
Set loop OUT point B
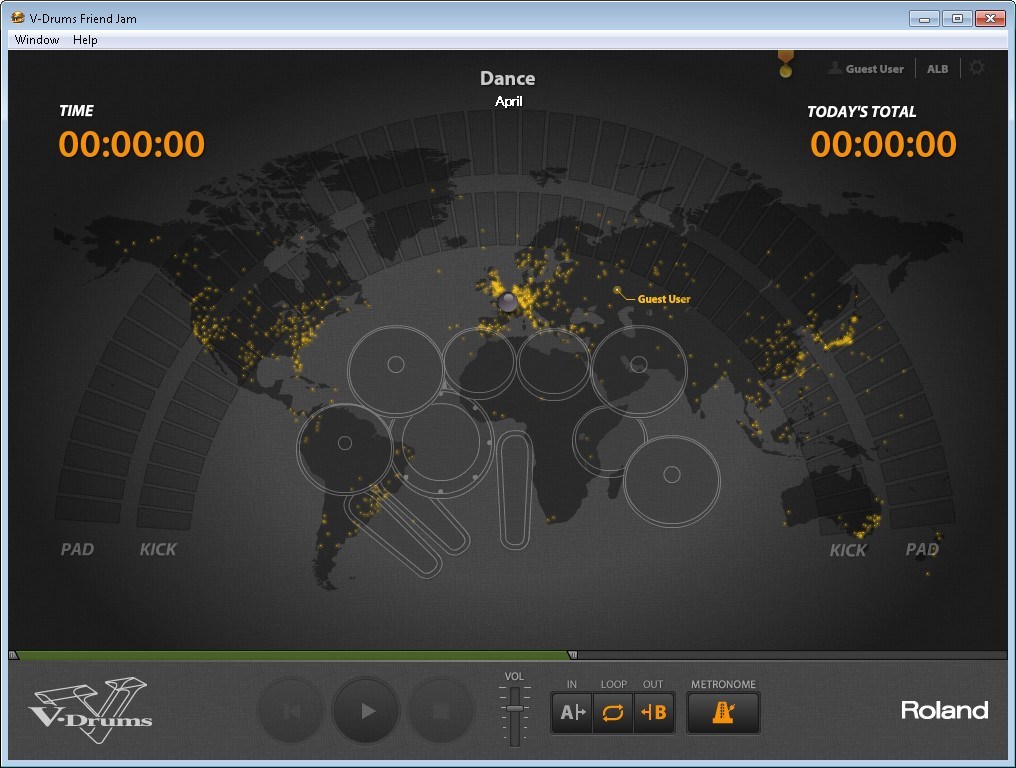(x=654, y=712)
